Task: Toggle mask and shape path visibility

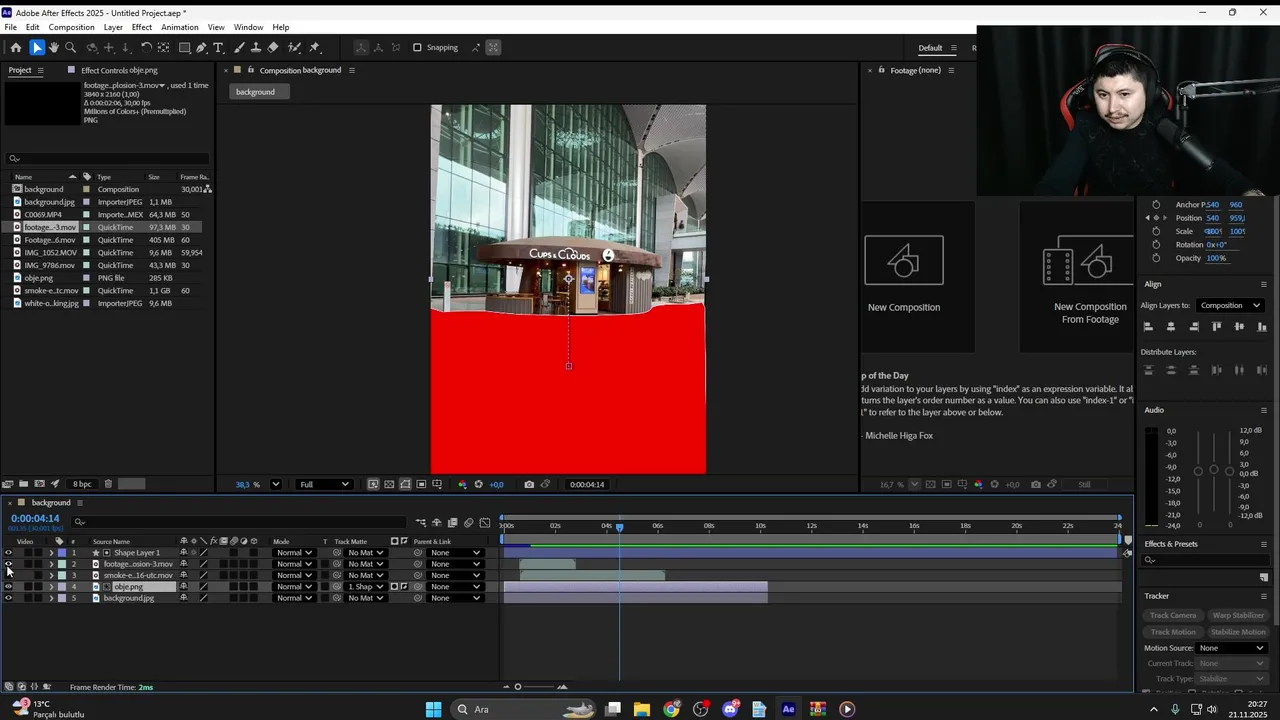Action: [405, 484]
